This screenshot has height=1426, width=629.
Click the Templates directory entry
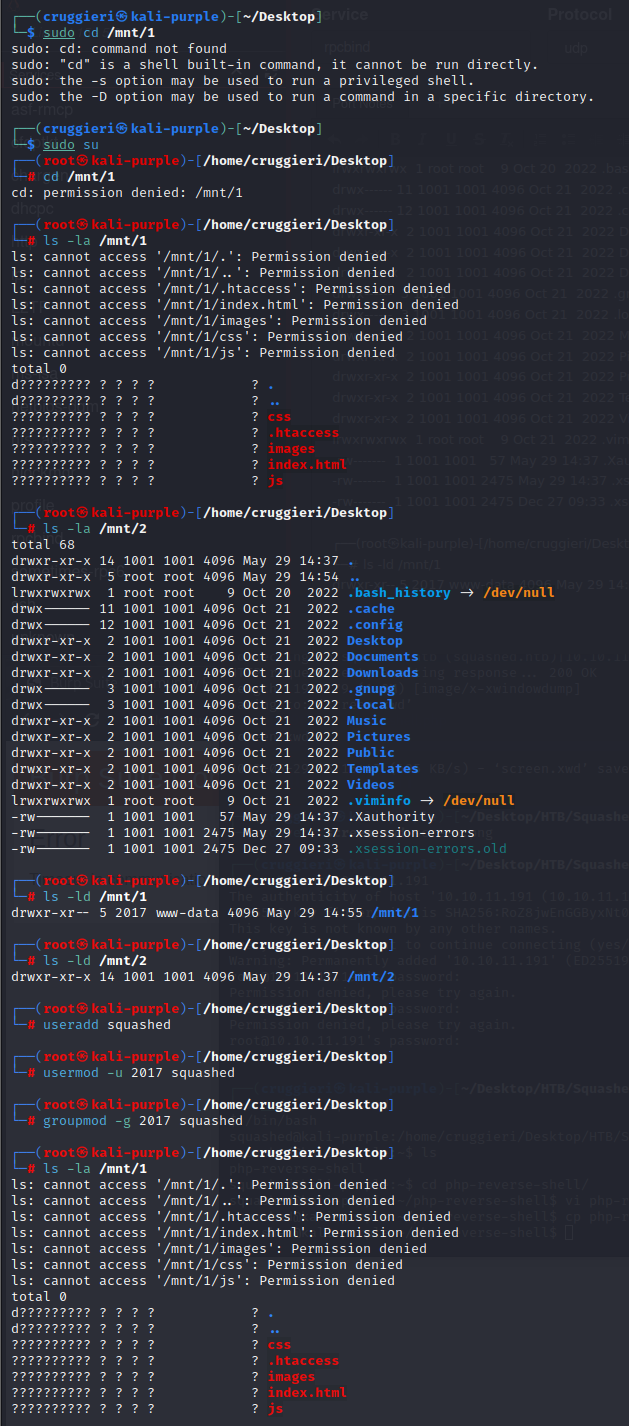tap(382, 769)
